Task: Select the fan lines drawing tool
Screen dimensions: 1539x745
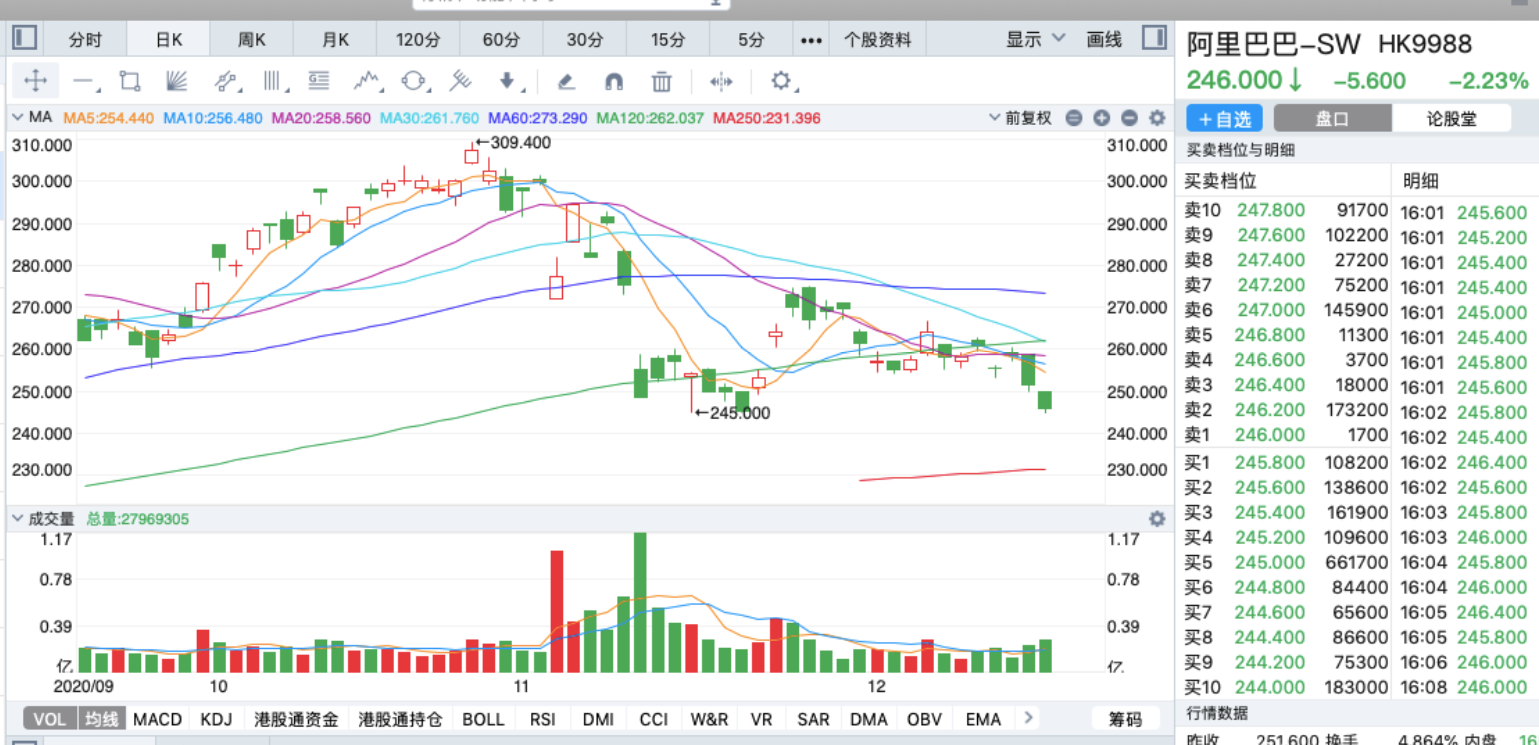Action: pyautogui.click(x=176, y=81)
